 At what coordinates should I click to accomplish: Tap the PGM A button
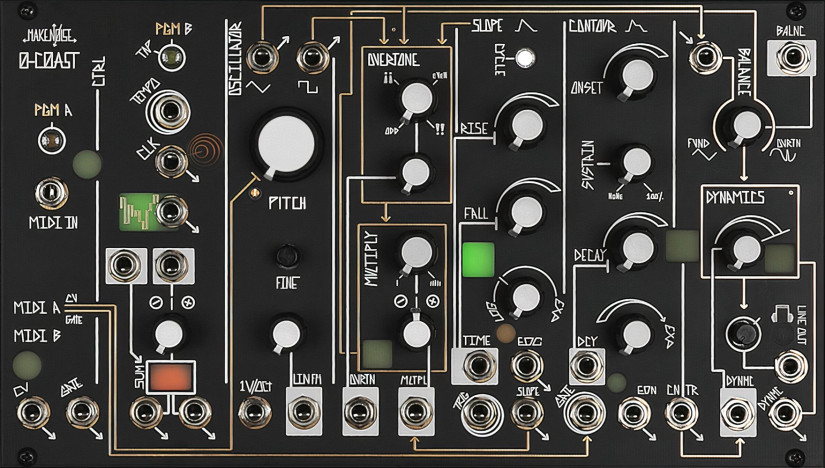[x=52, y=141]
